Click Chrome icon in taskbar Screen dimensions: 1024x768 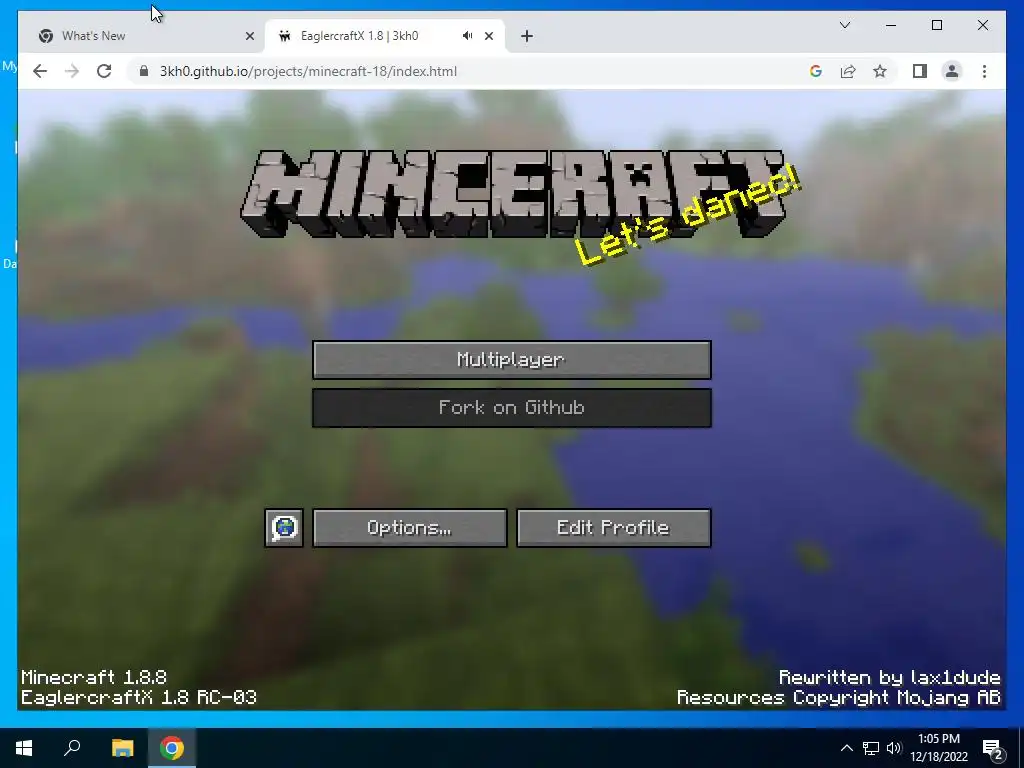tap(172, 748)
